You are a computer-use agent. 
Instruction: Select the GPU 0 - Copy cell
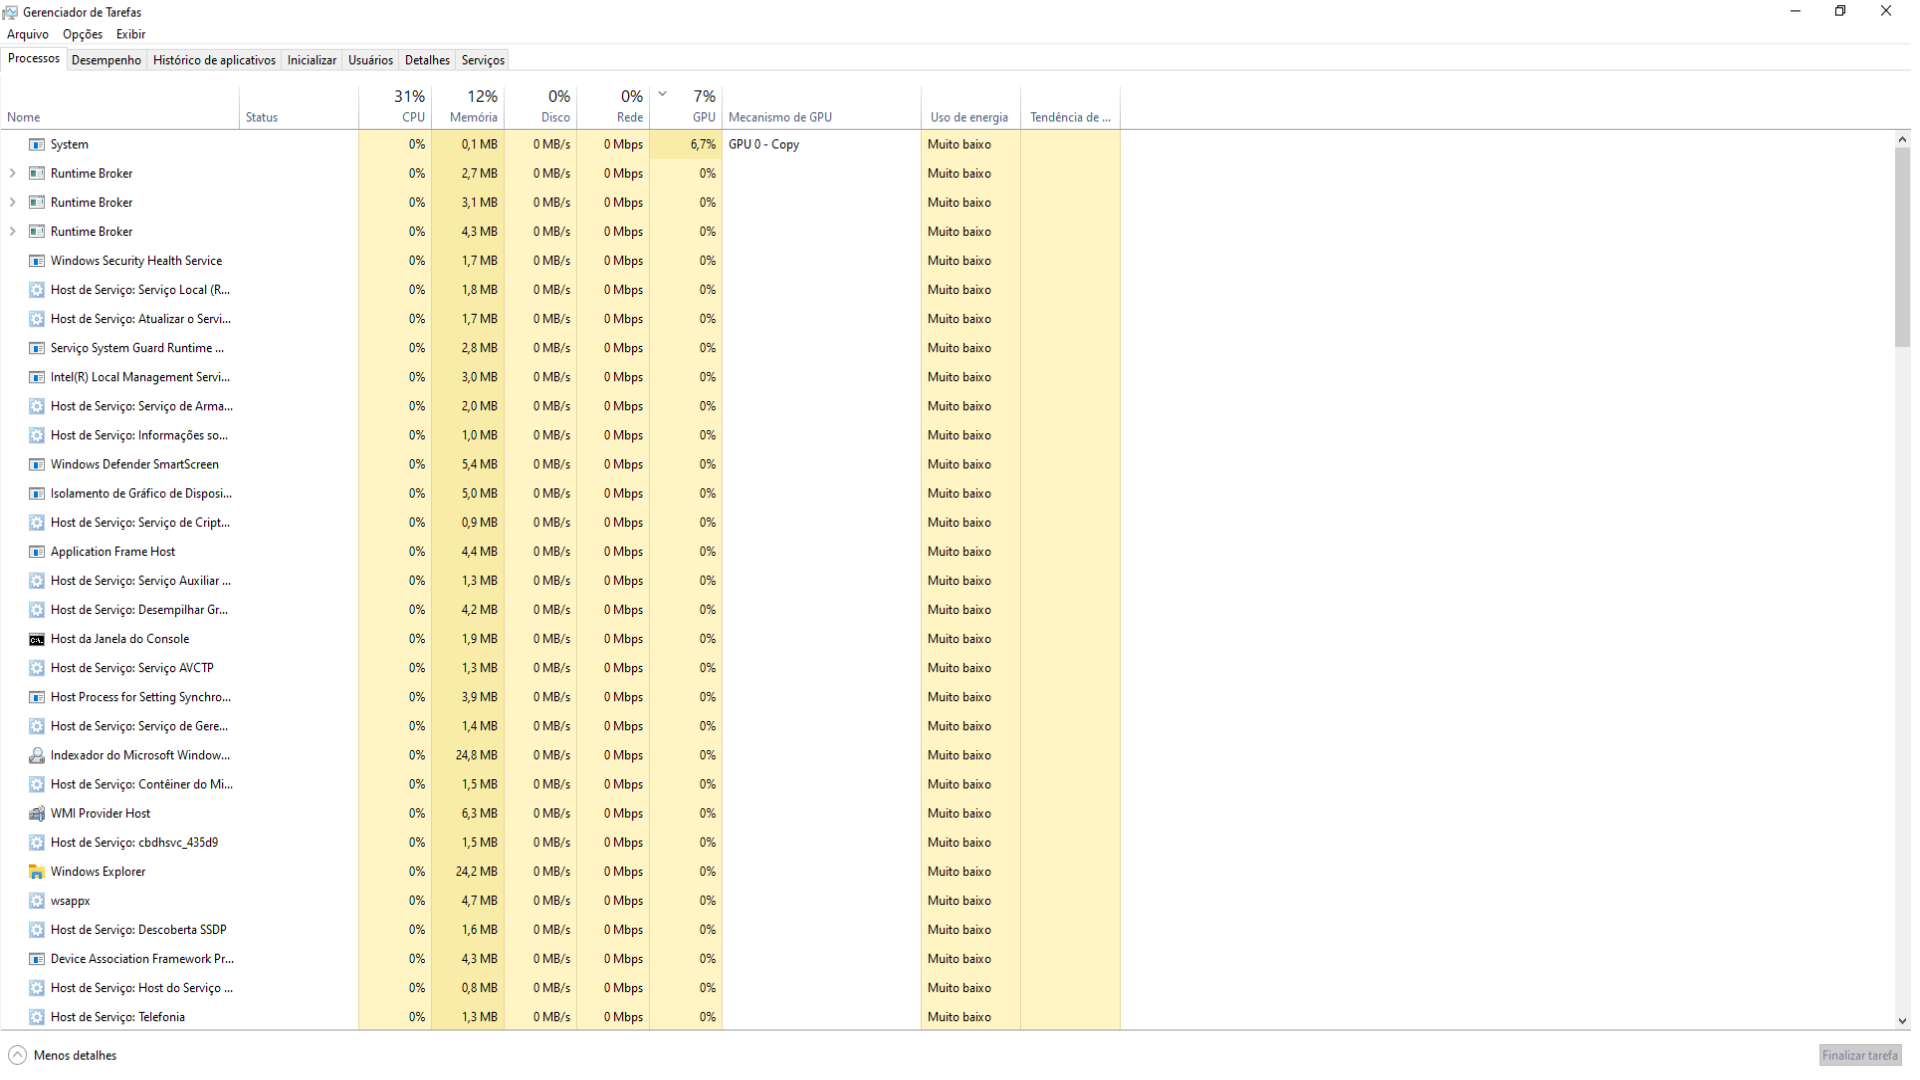point(821,144)
